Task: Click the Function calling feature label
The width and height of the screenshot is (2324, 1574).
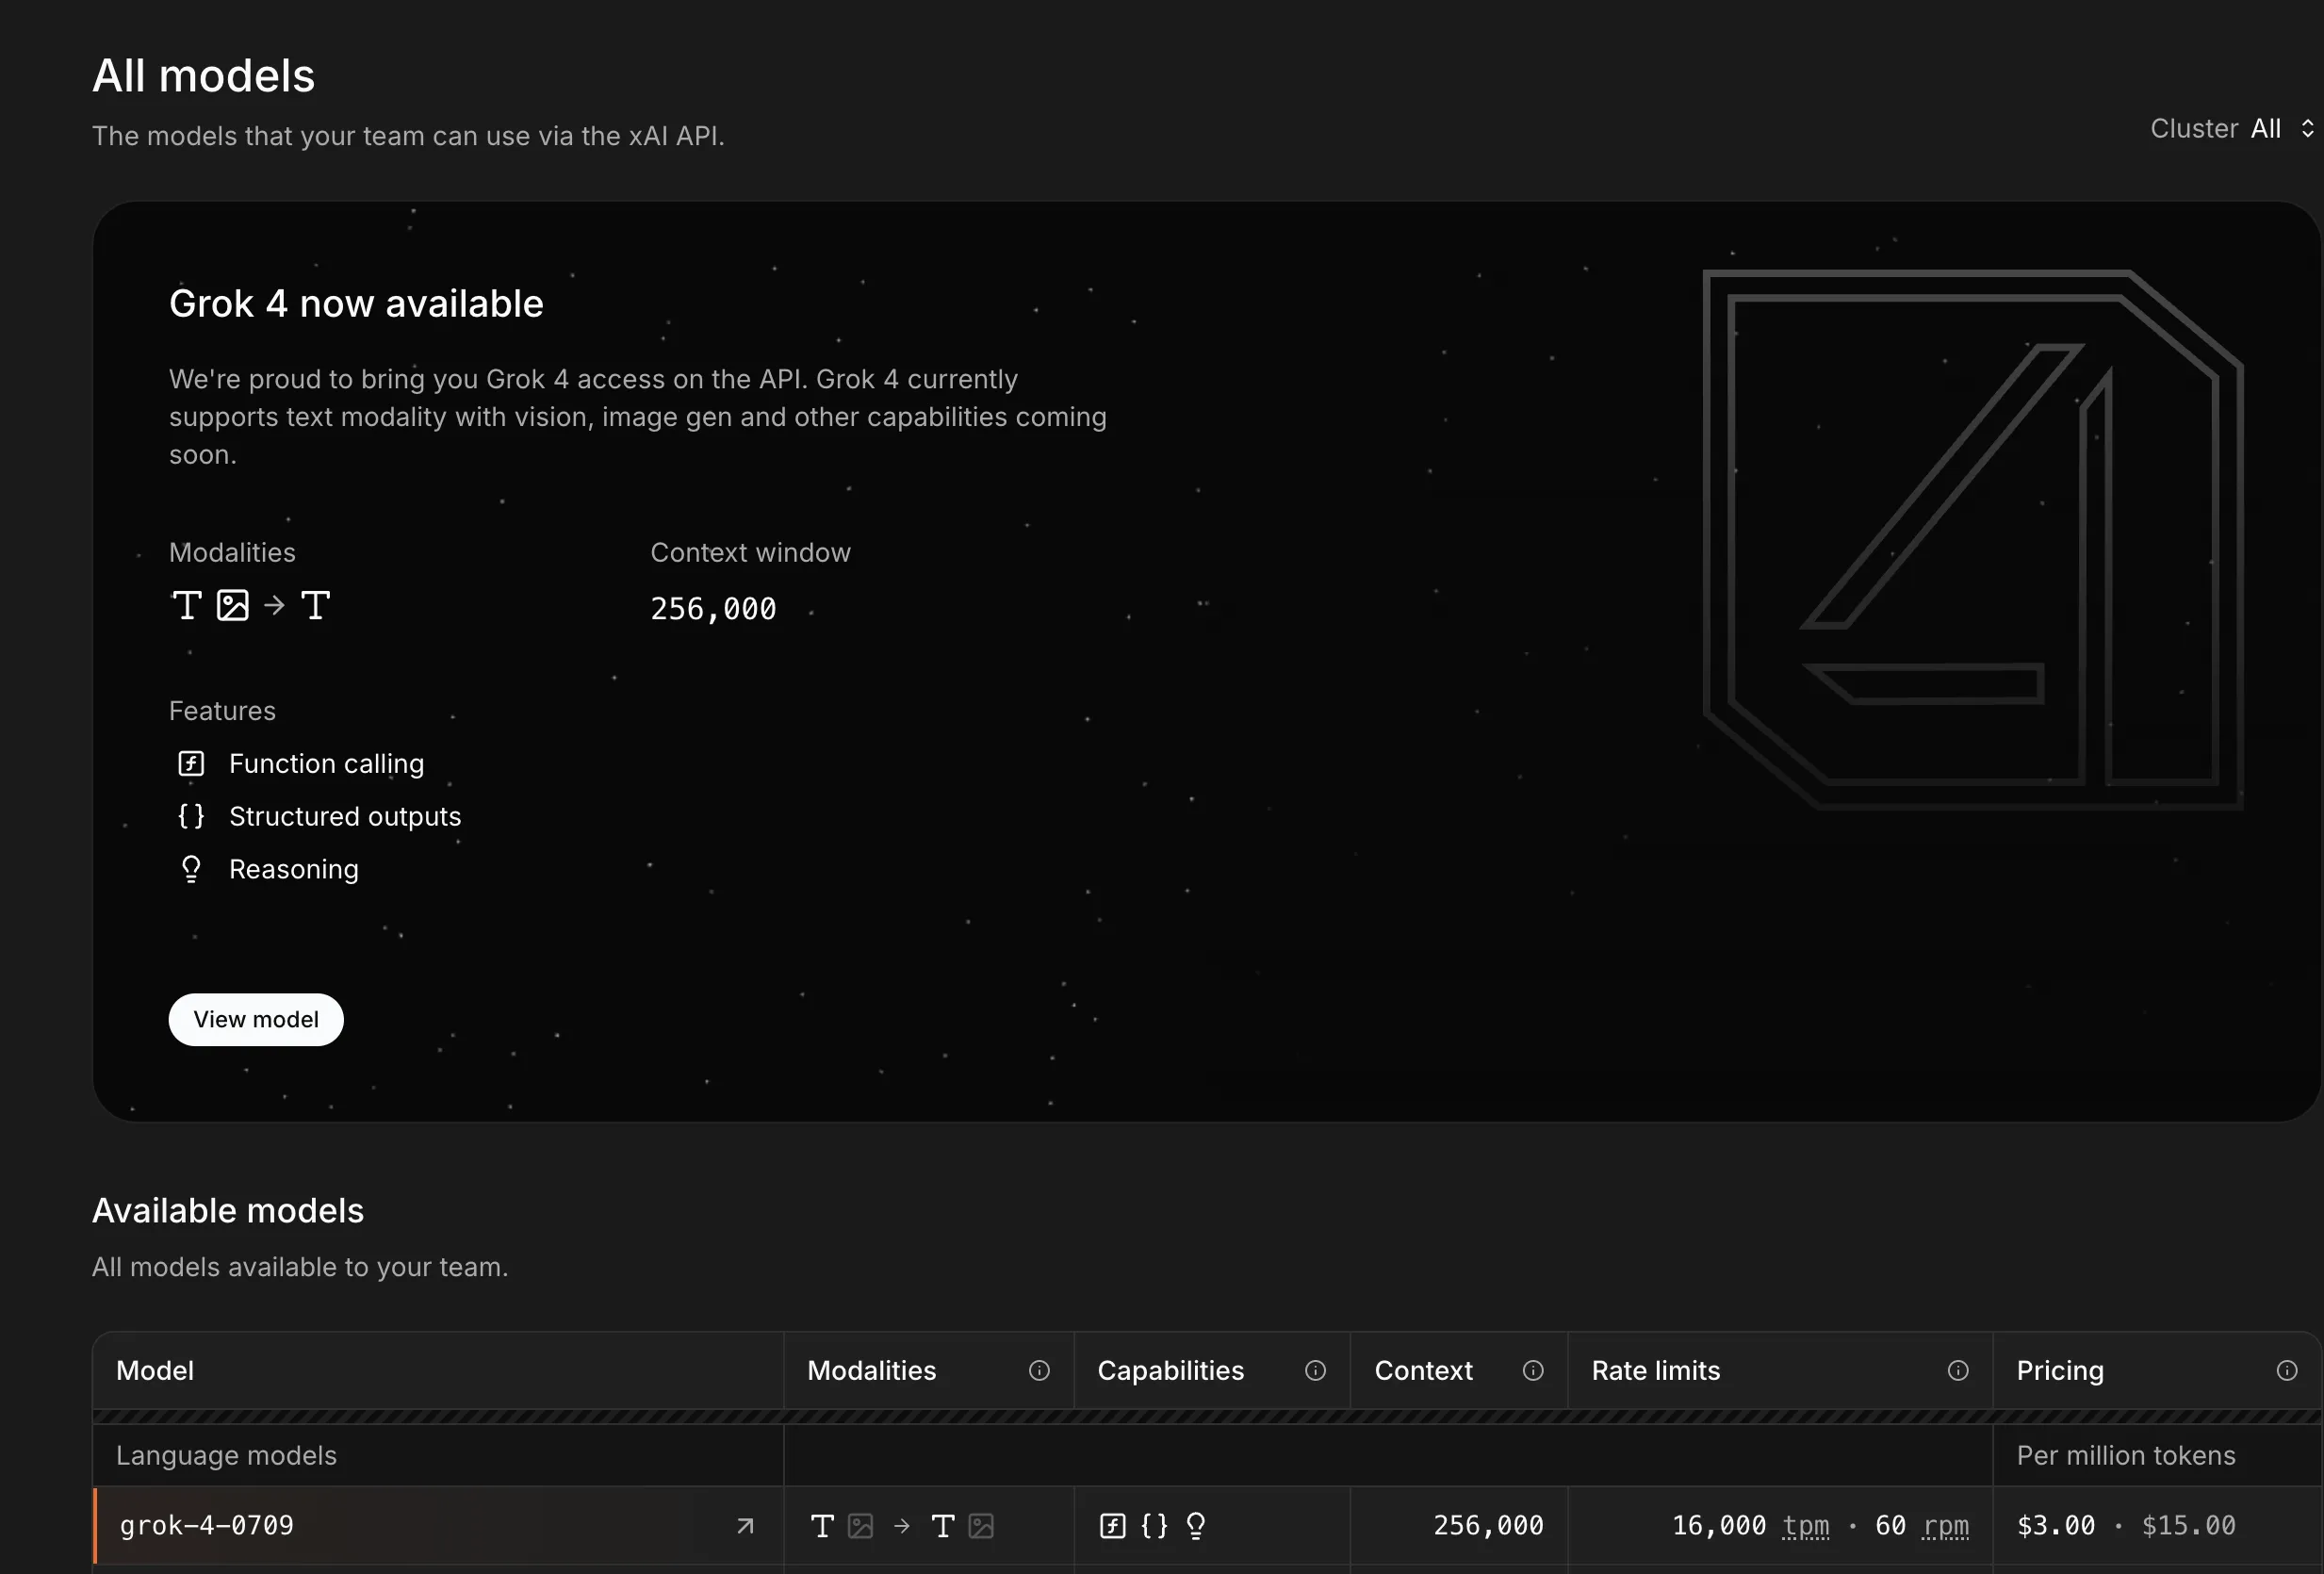Action: tap(327, 764)
